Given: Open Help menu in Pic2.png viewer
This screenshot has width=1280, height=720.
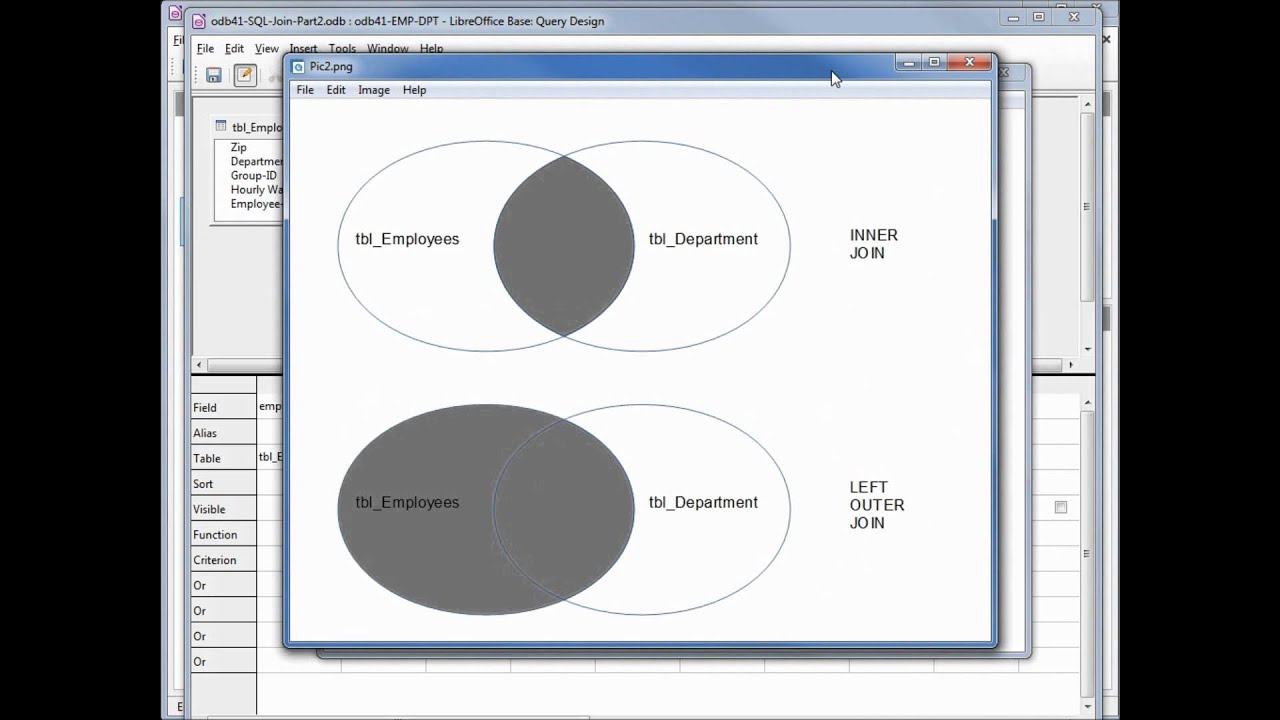Looking at the screenshot, I should 414,90.
